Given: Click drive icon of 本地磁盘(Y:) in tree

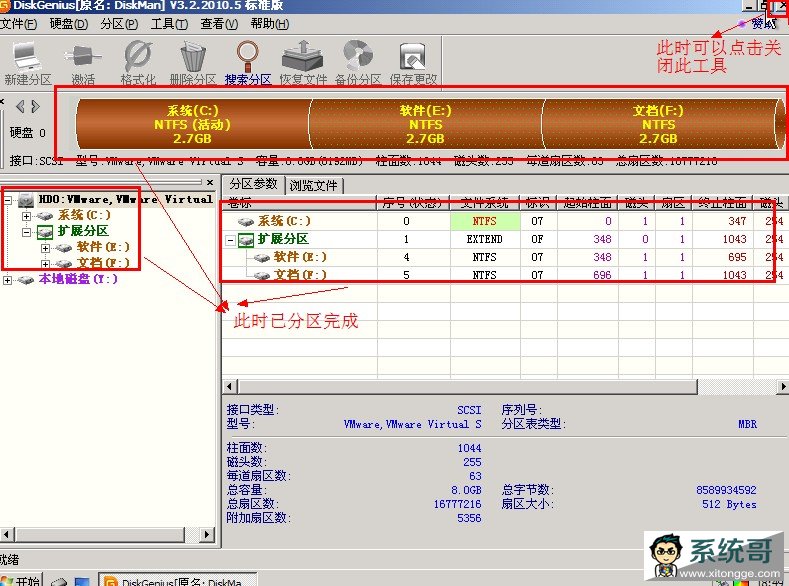Looking at the screenshot, I should pyautogui.click(x=26, y=280).
